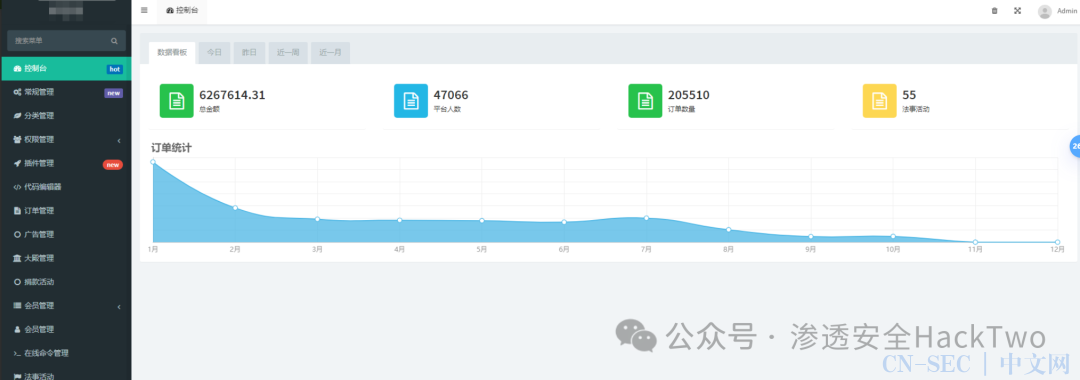Click the magnifier icon in sidebar search

(x=114, y=41)
